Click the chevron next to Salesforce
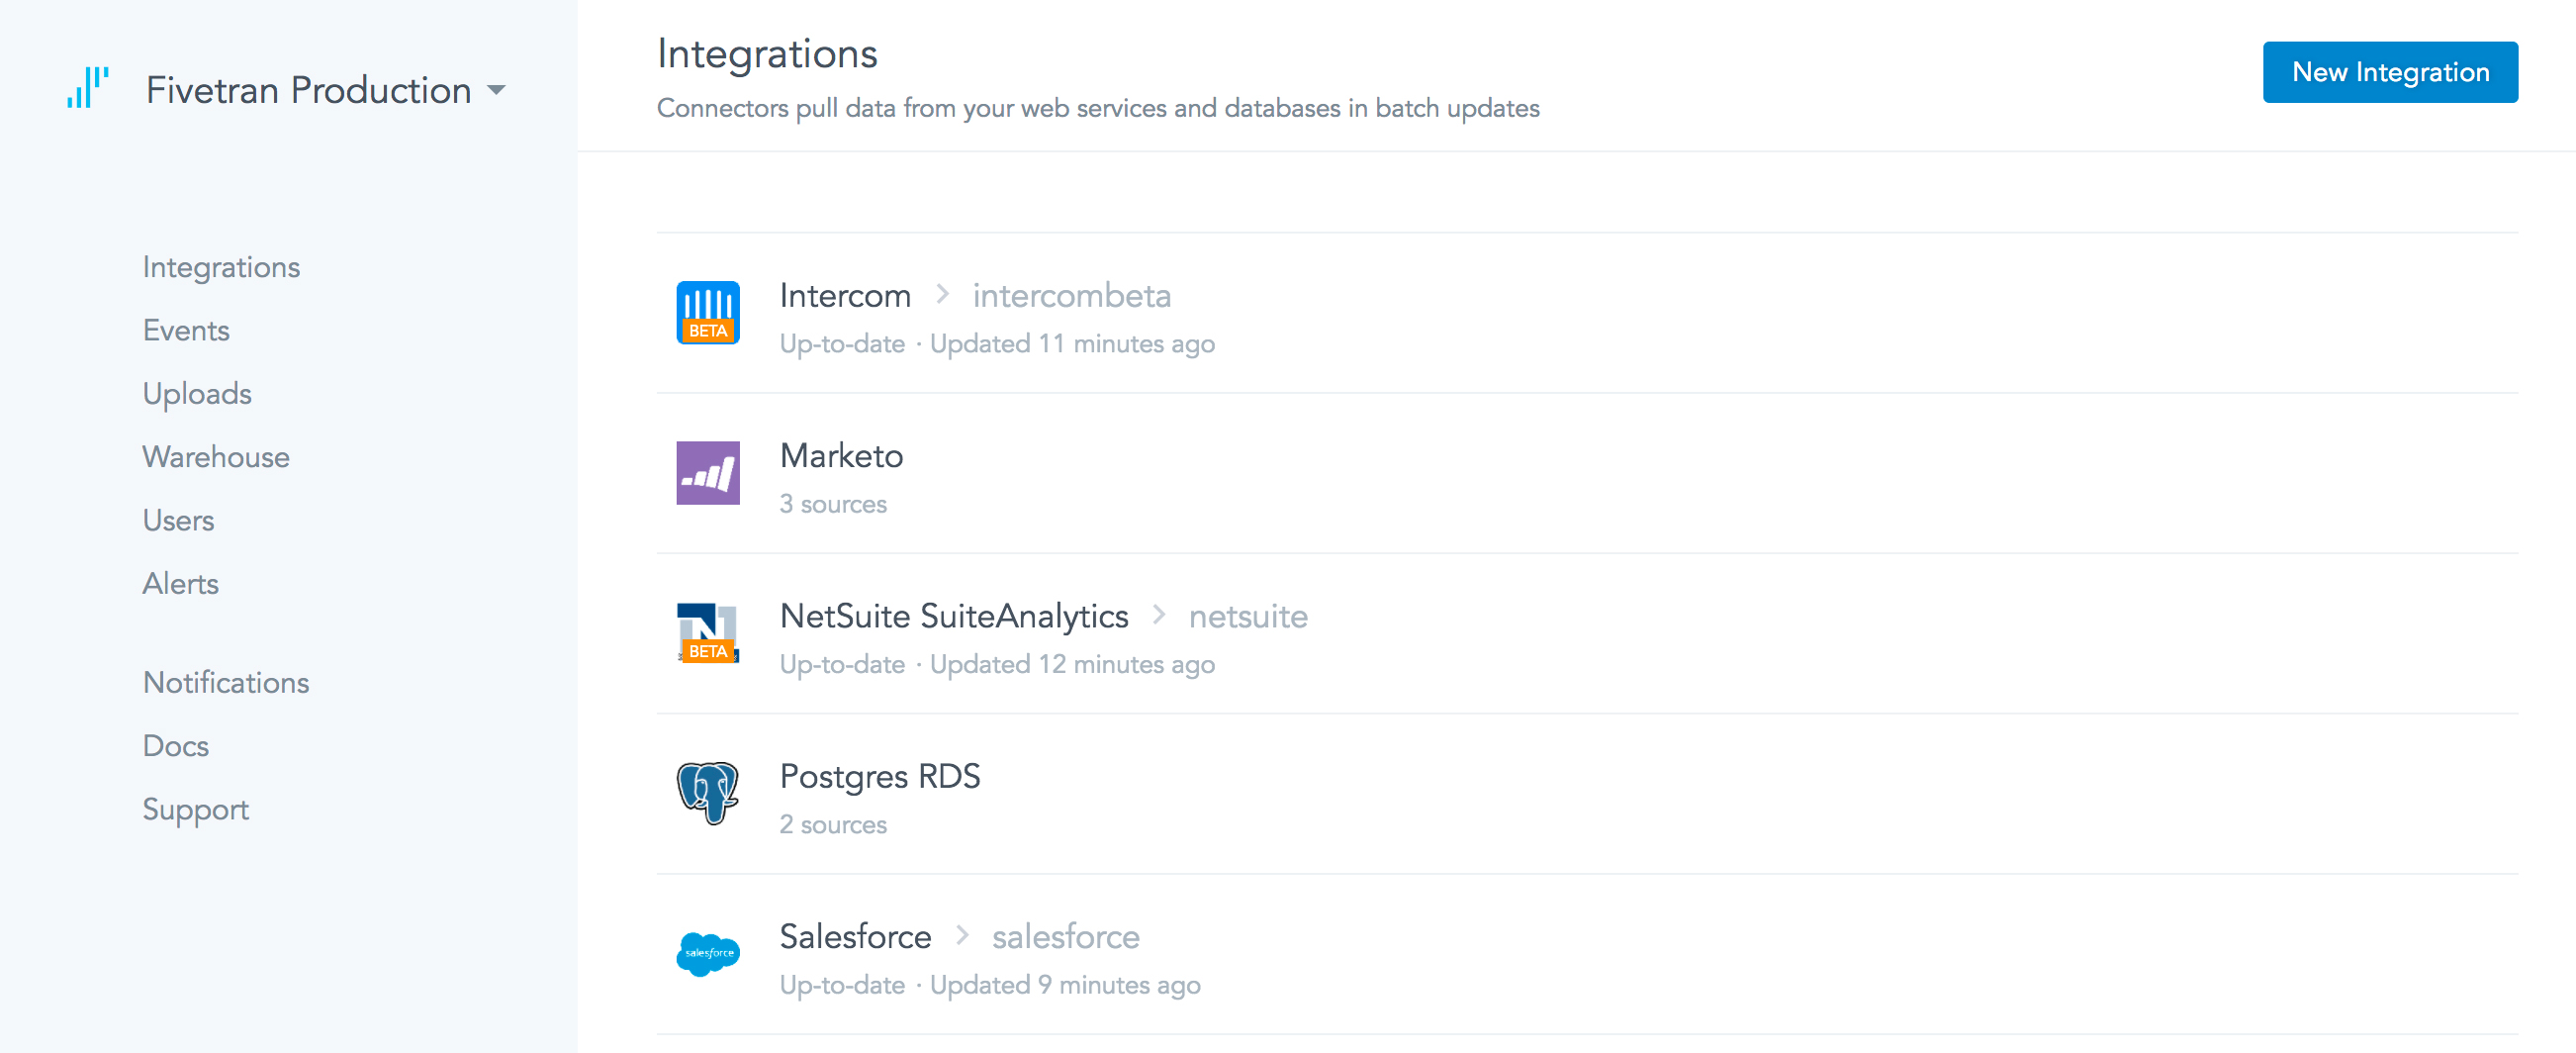The image size is (2576, 1053). tap(962, 935)
